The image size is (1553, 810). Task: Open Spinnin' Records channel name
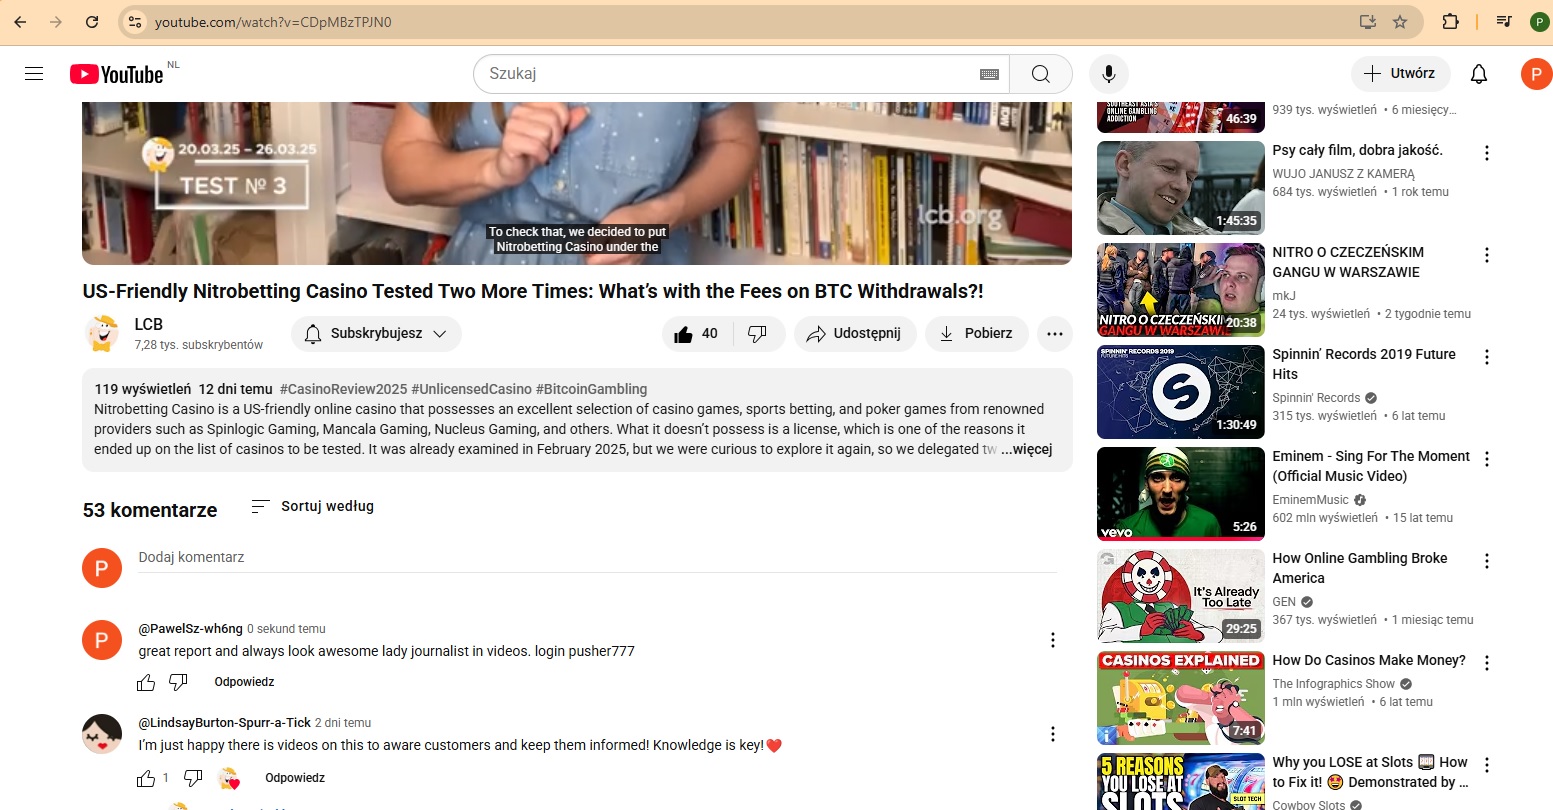[x=1316, y=398]
